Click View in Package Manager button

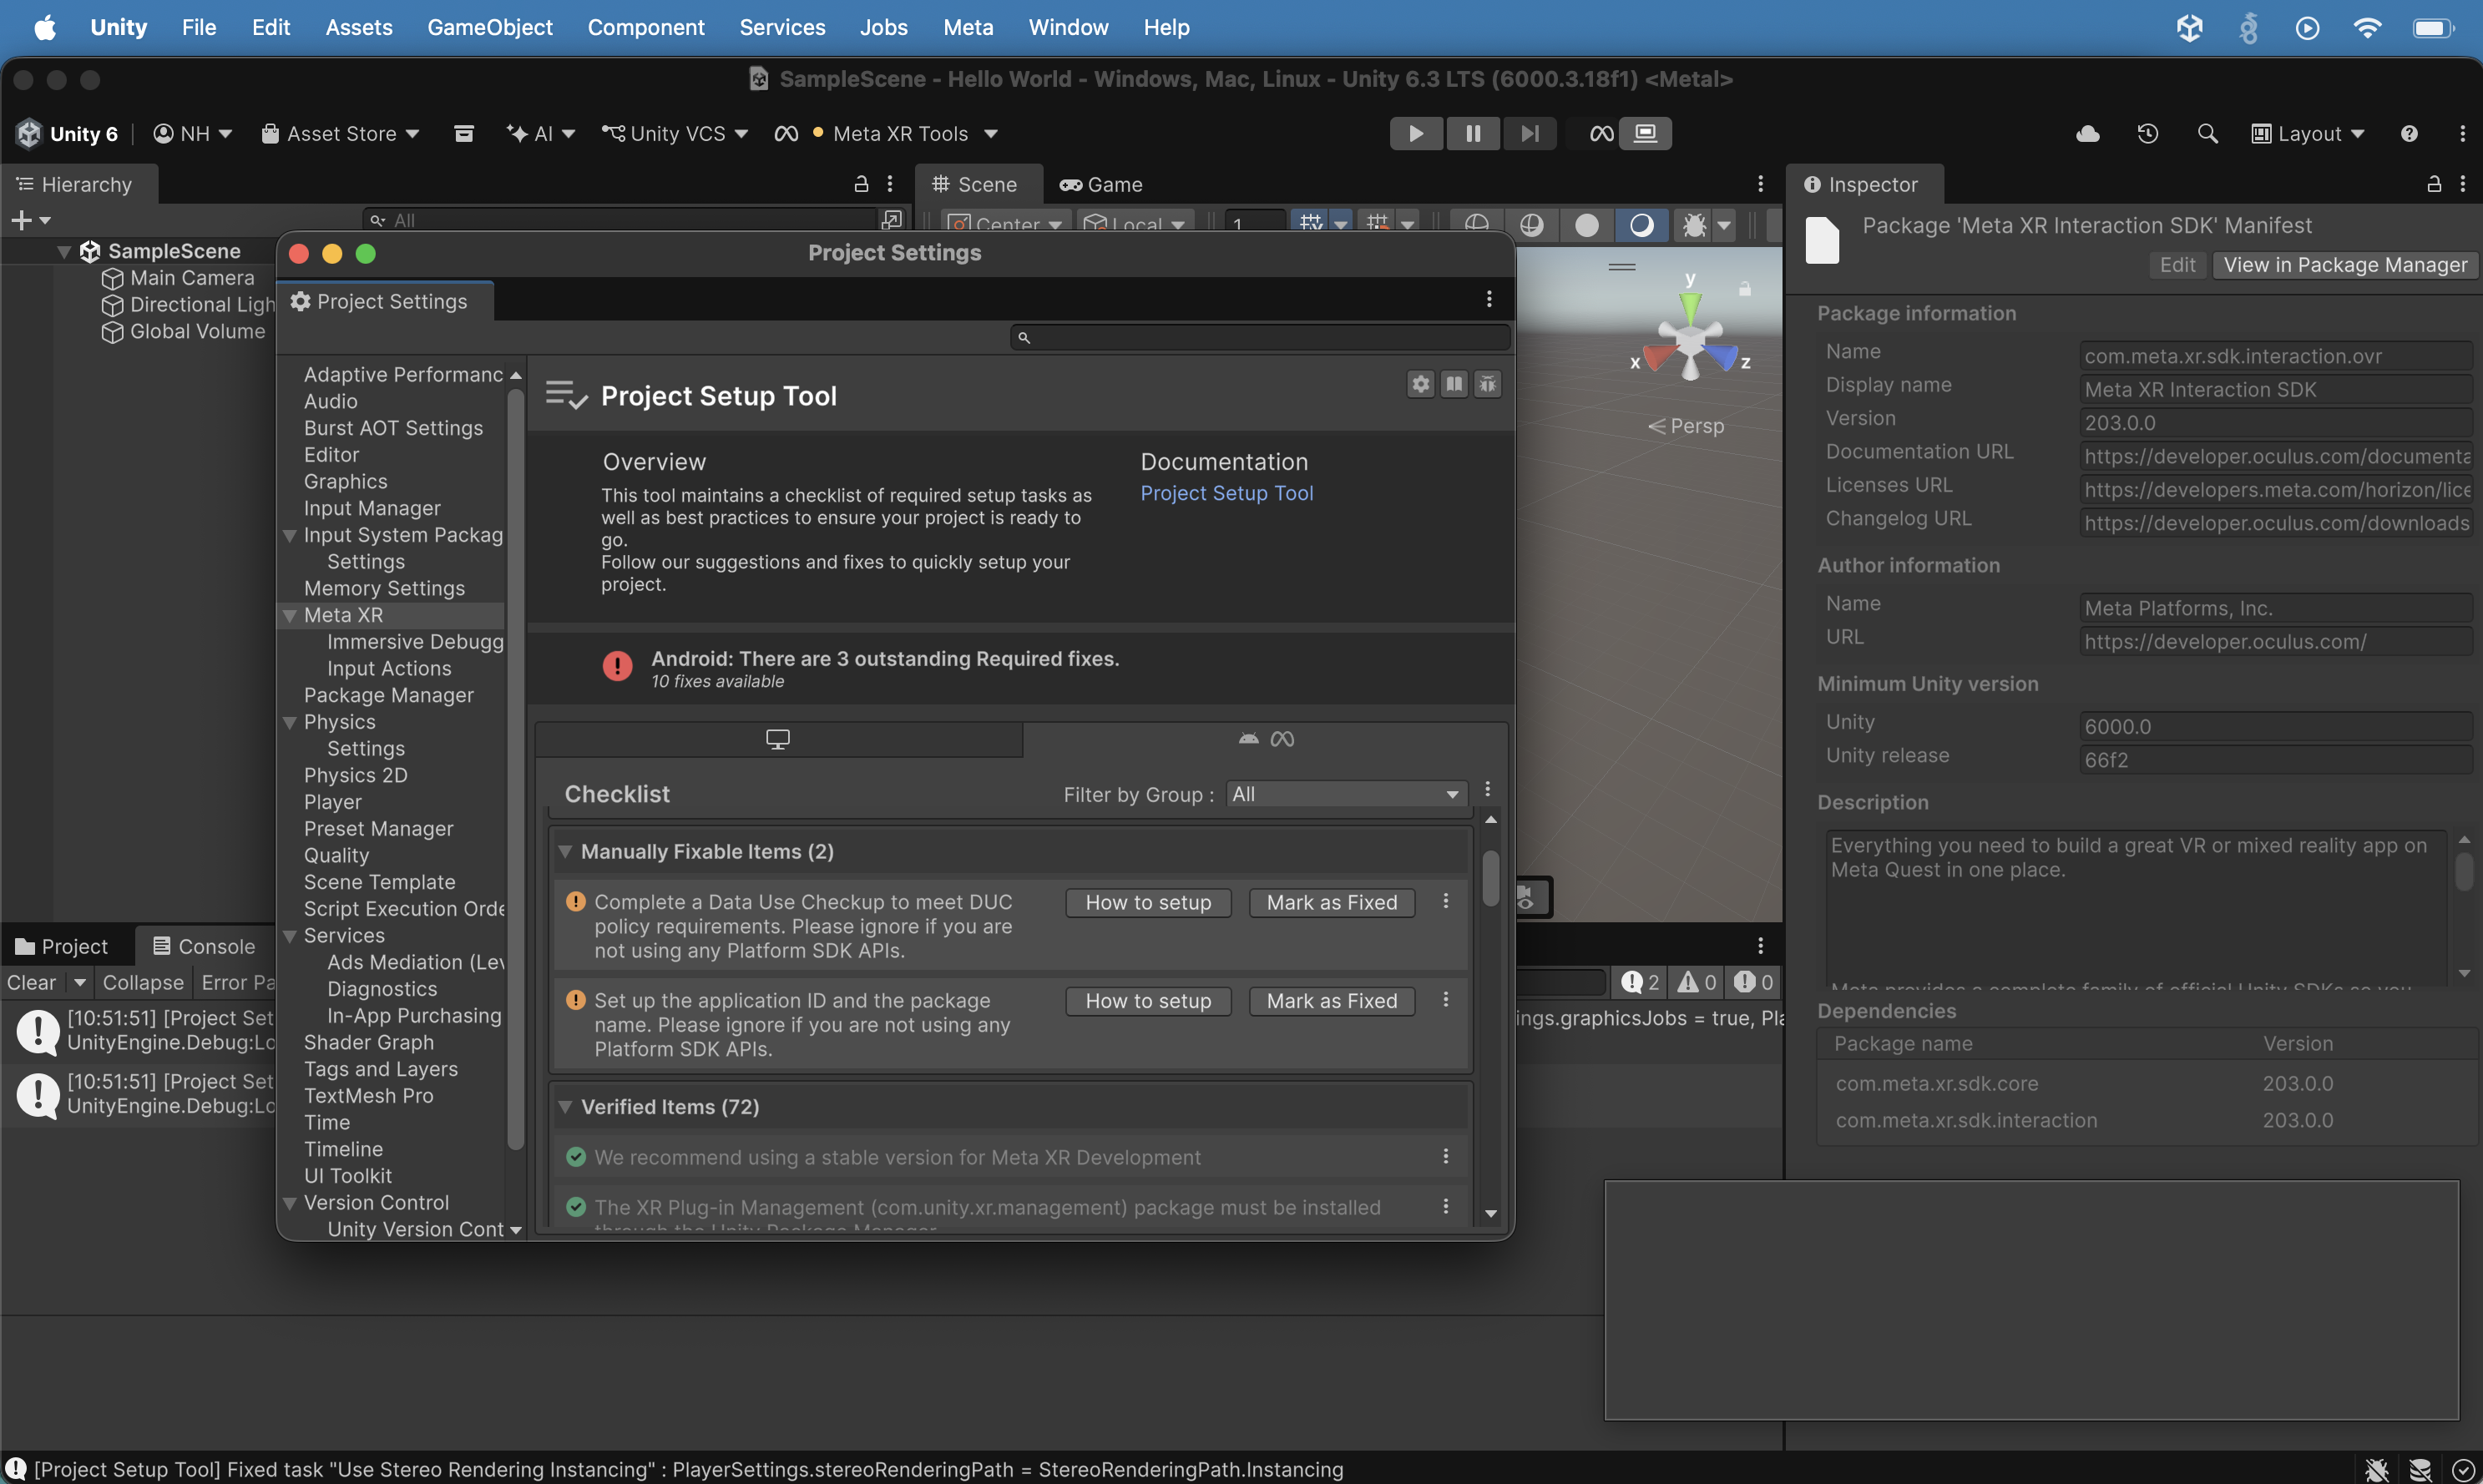point(2345,265)
